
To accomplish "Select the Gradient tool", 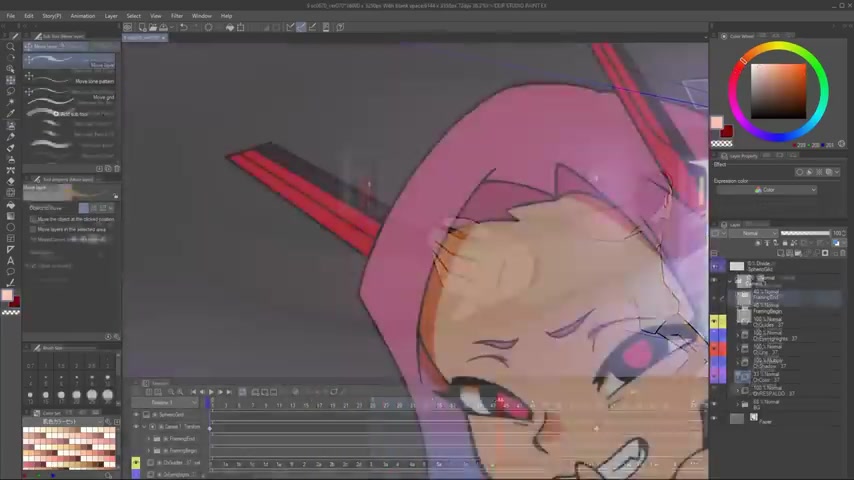I will (10, 216).
